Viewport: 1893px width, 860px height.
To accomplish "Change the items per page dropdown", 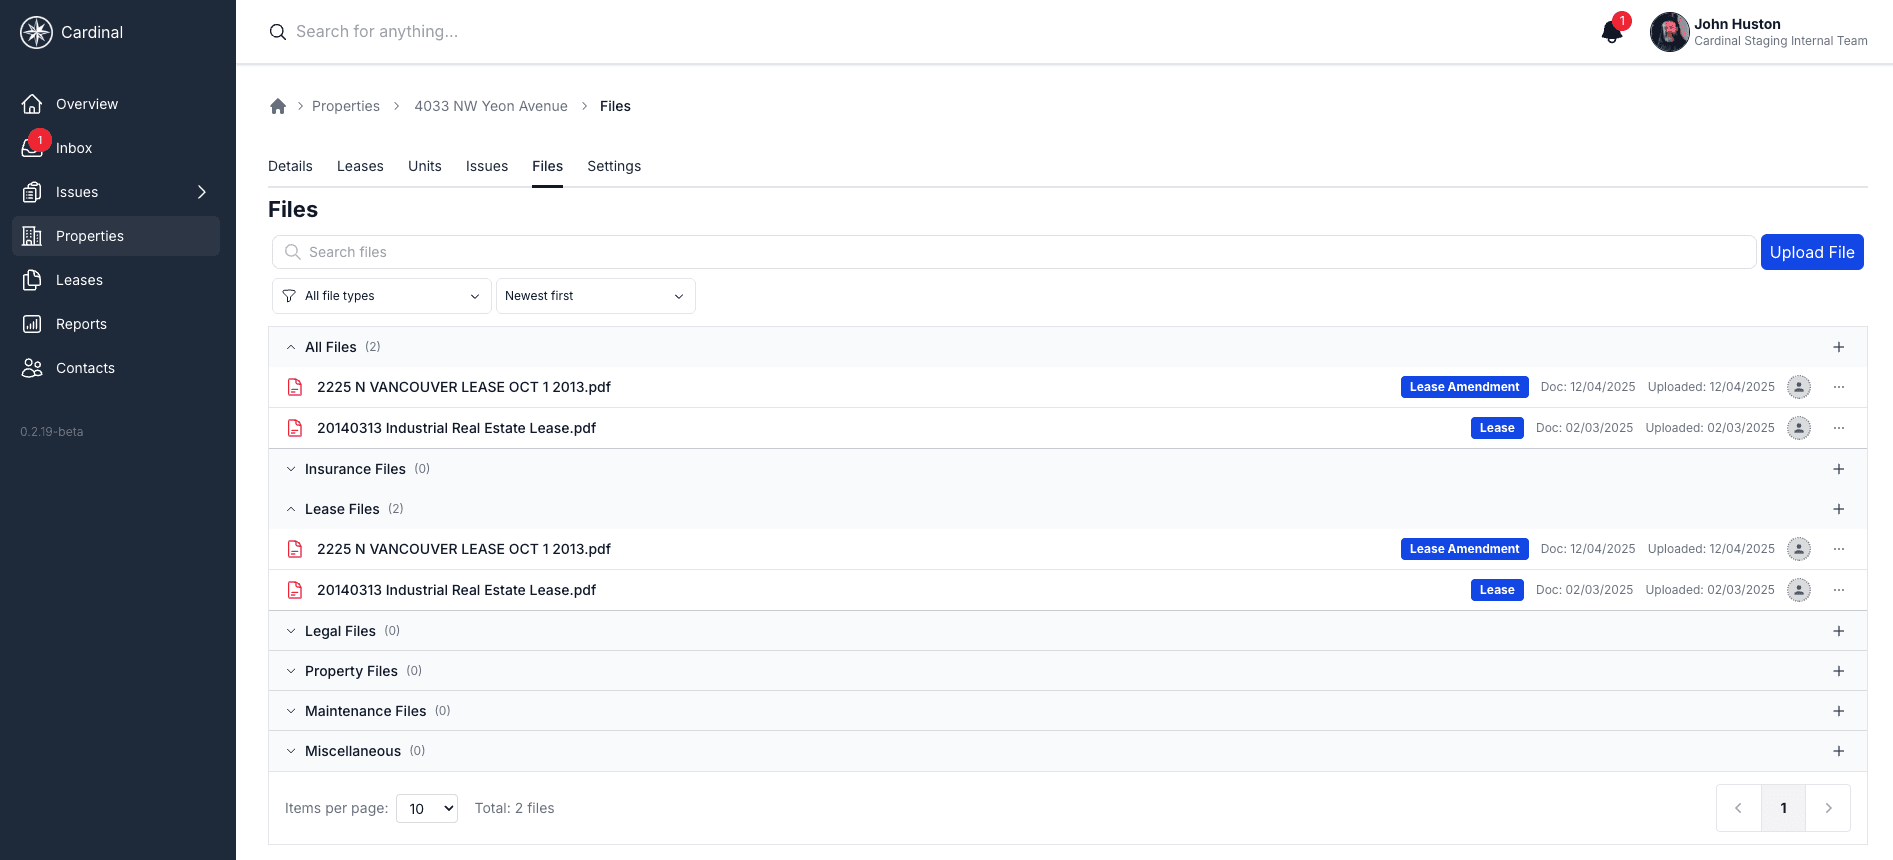I will pyautogui.click(x=427, y=808).
